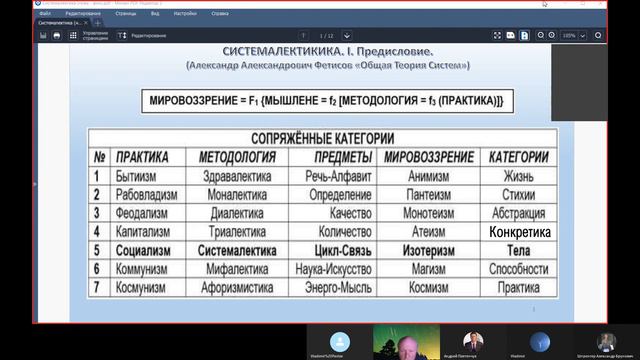Viewport: 640px width, 360px height.
Task: Click header МЕТОДОЛОГИЯ in table
Action: coord(237,157)
